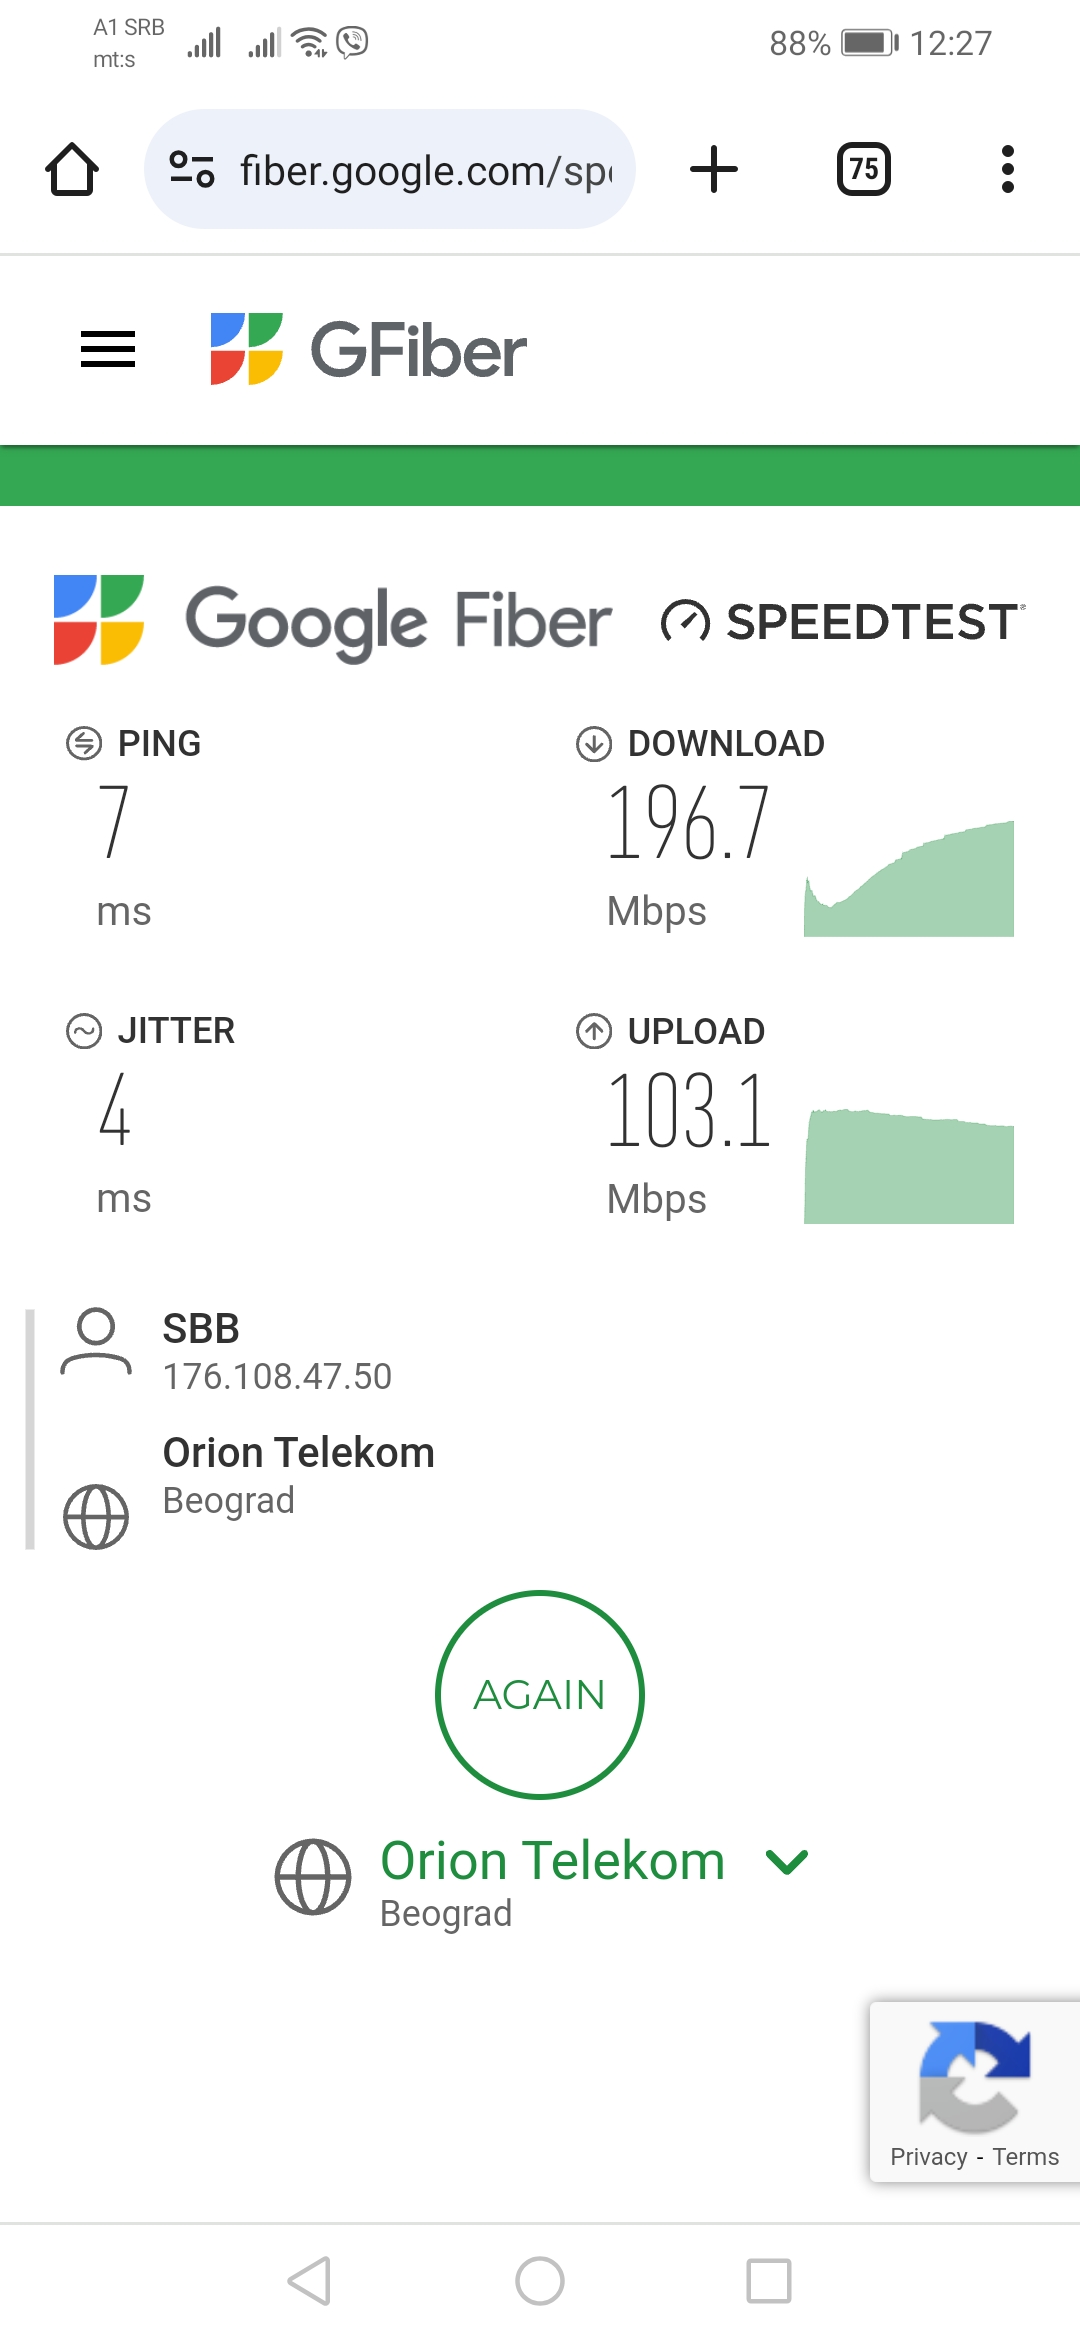Tap the Android back navigation button

pos(309,2281)
